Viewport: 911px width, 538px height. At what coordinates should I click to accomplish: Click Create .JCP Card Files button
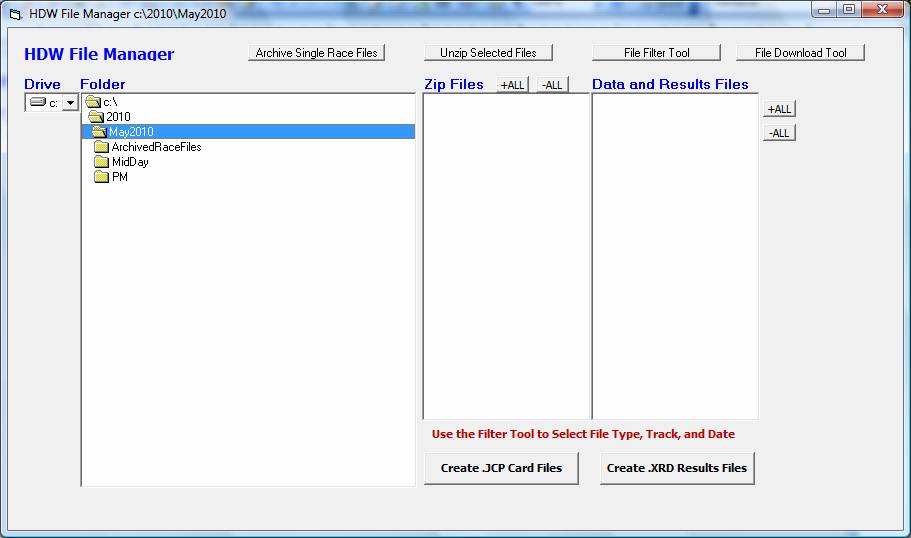coord(501,468)
